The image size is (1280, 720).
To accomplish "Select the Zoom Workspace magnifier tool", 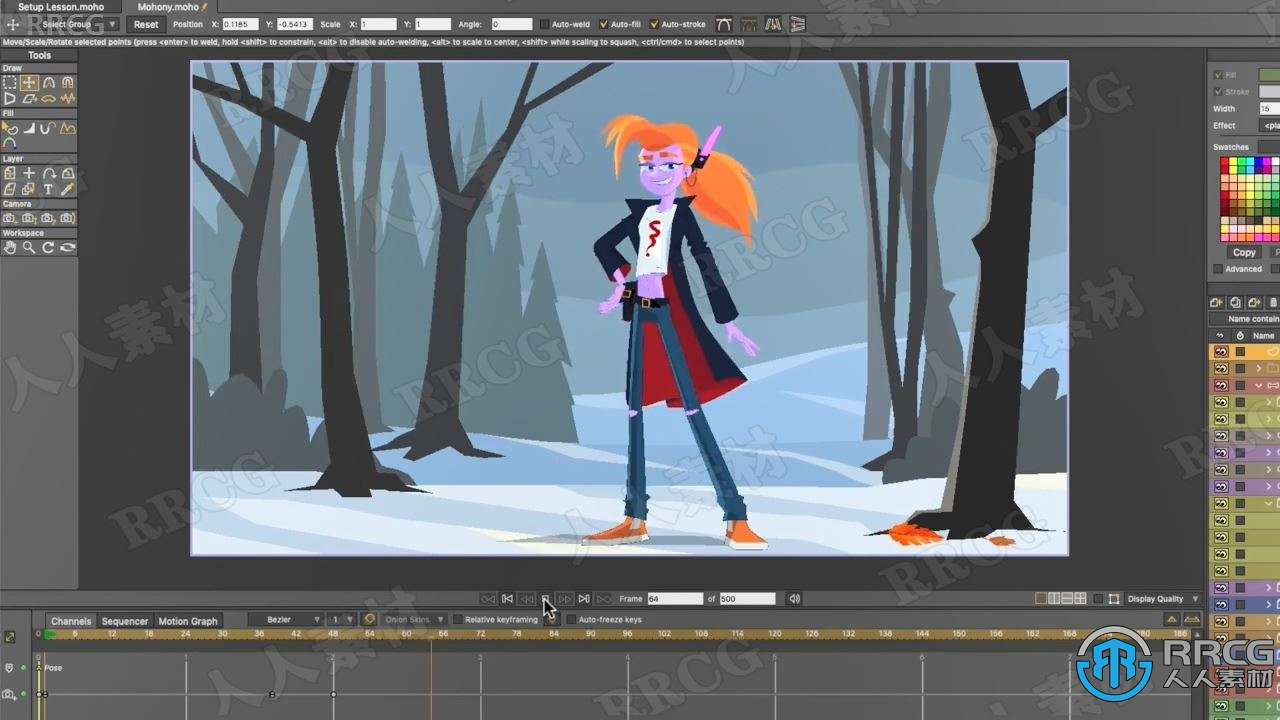I will tap(29, 247).
